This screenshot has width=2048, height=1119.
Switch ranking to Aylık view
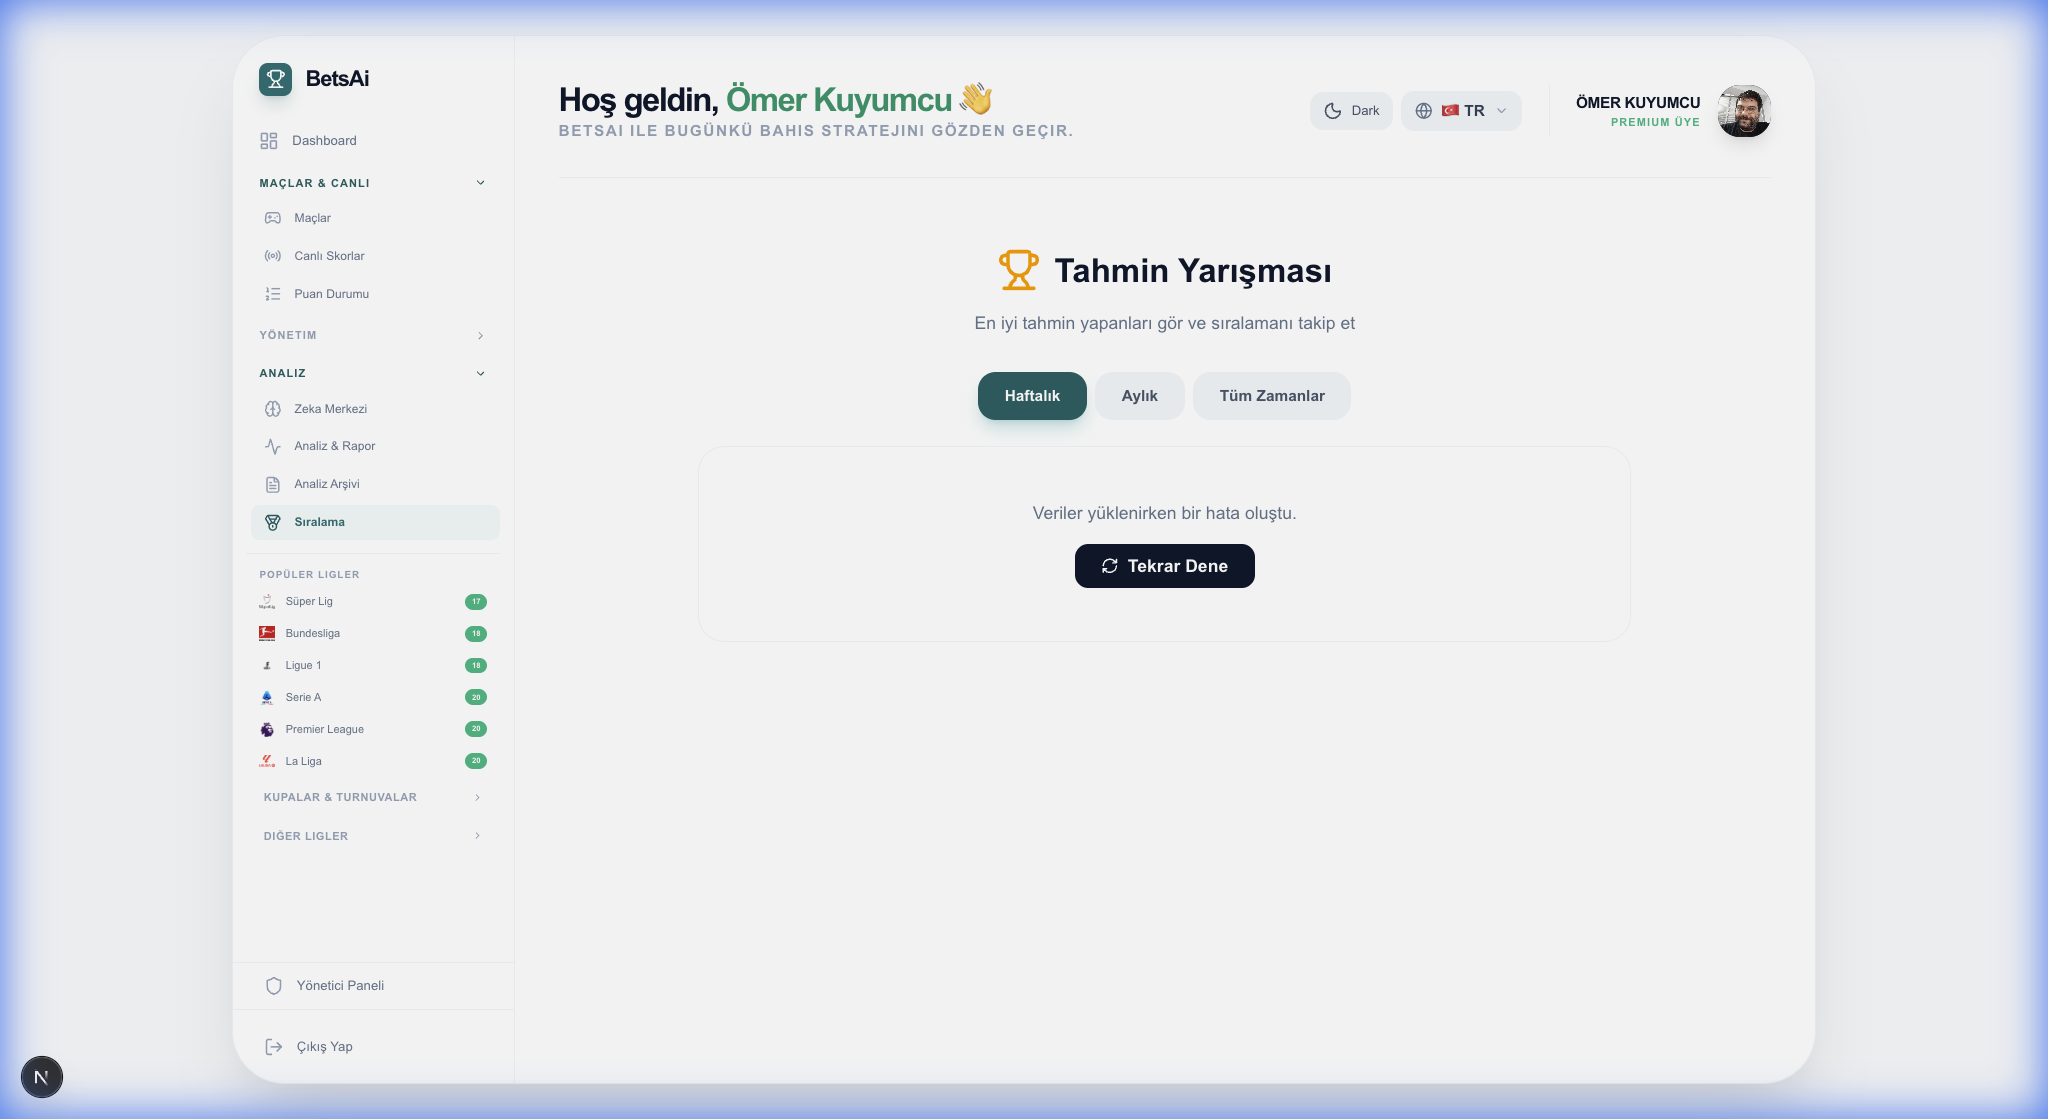(x=1139, y=395)
